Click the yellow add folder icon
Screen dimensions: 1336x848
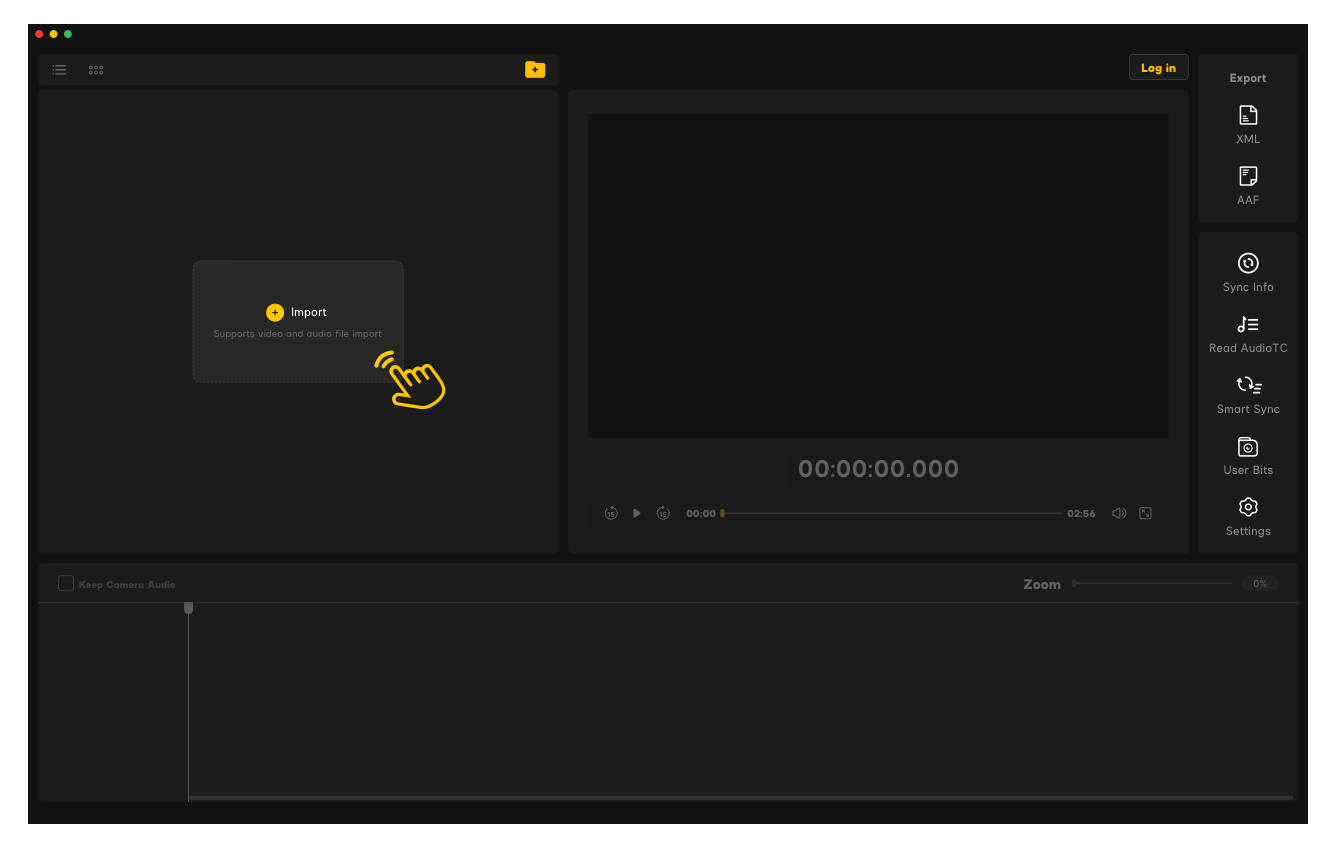pyautogui.click(x=535, y=69)
